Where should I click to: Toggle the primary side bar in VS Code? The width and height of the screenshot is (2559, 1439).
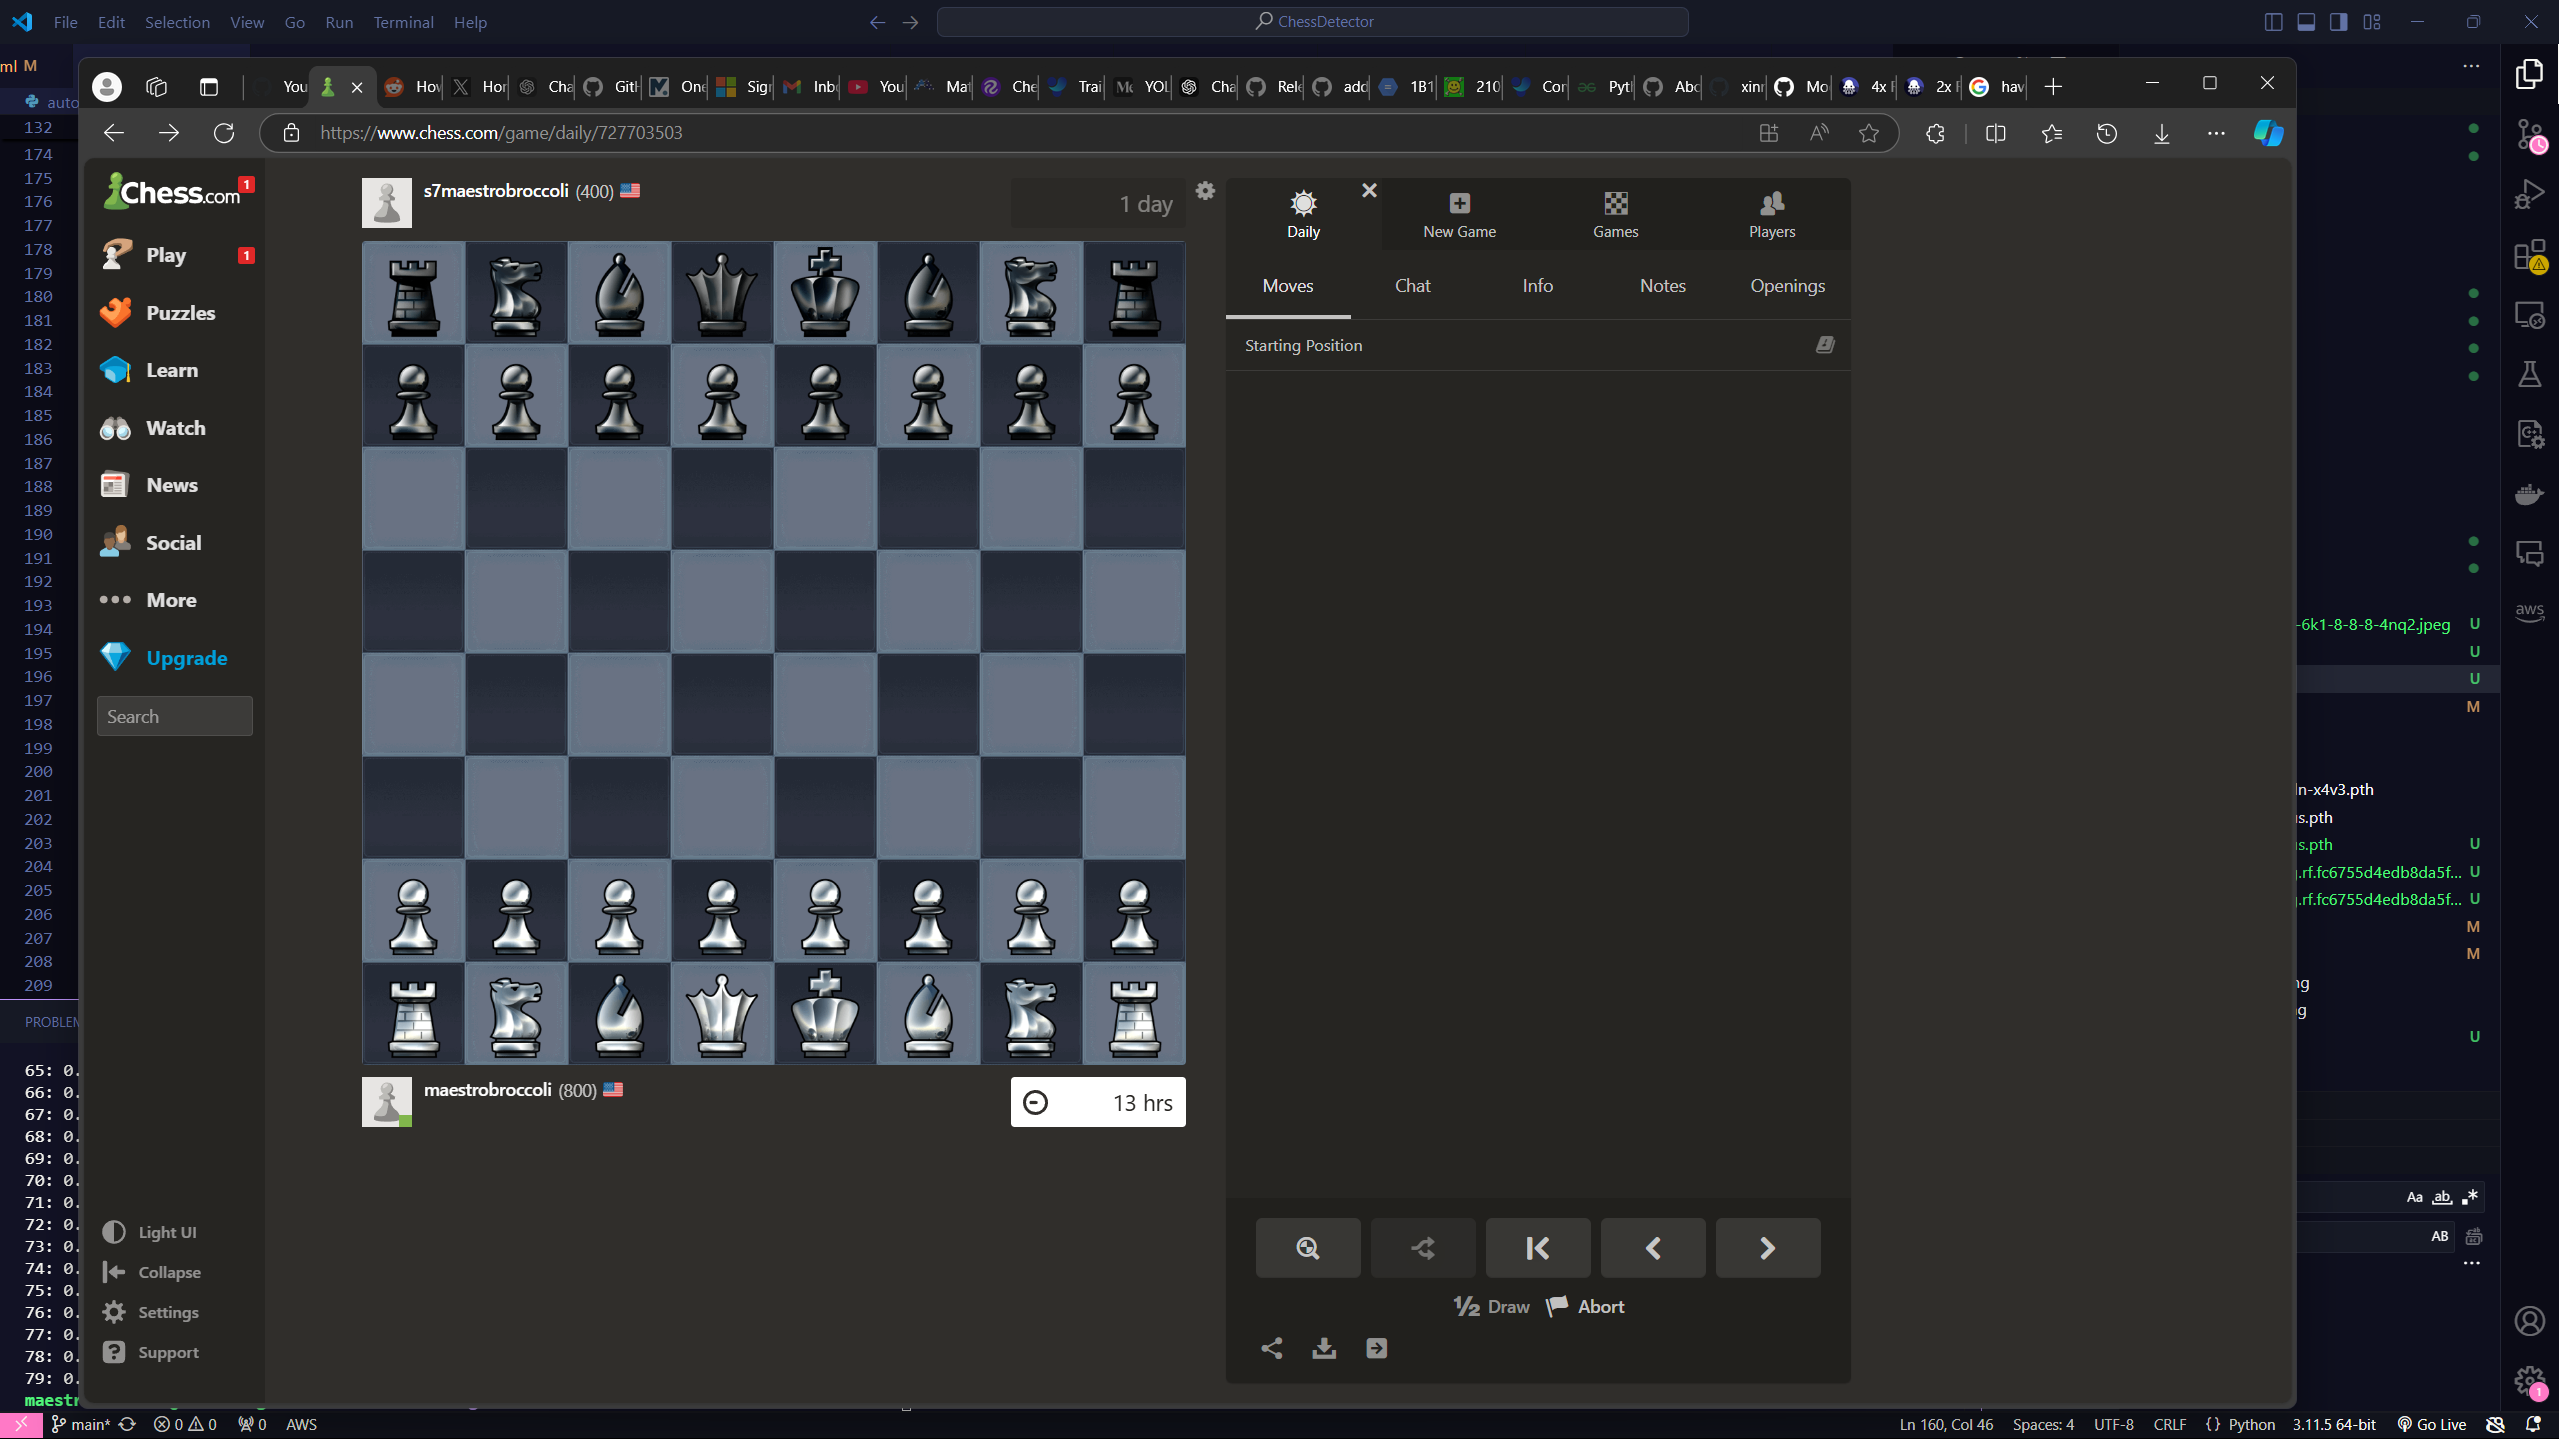[x=2272, y=21]
